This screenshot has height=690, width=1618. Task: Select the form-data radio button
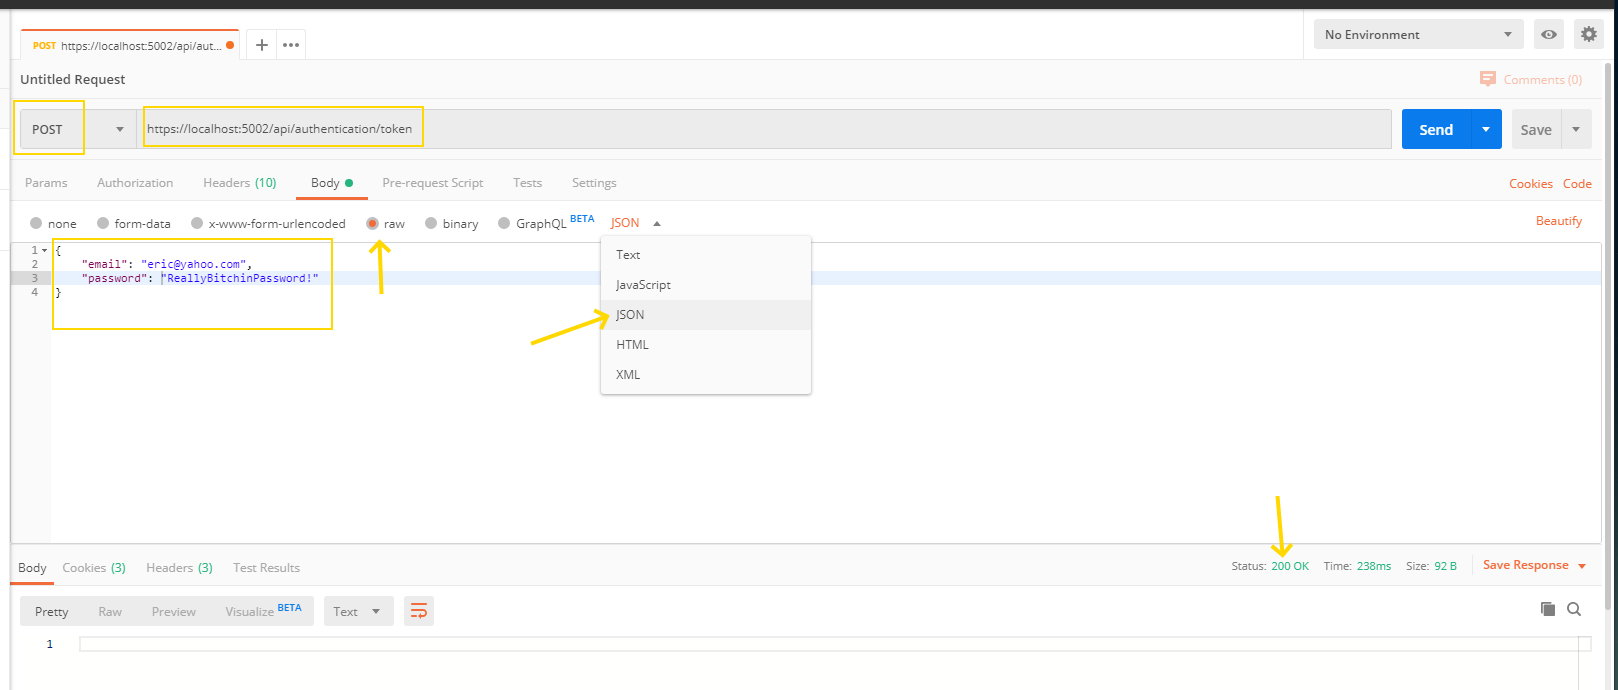tap(103, 223)
